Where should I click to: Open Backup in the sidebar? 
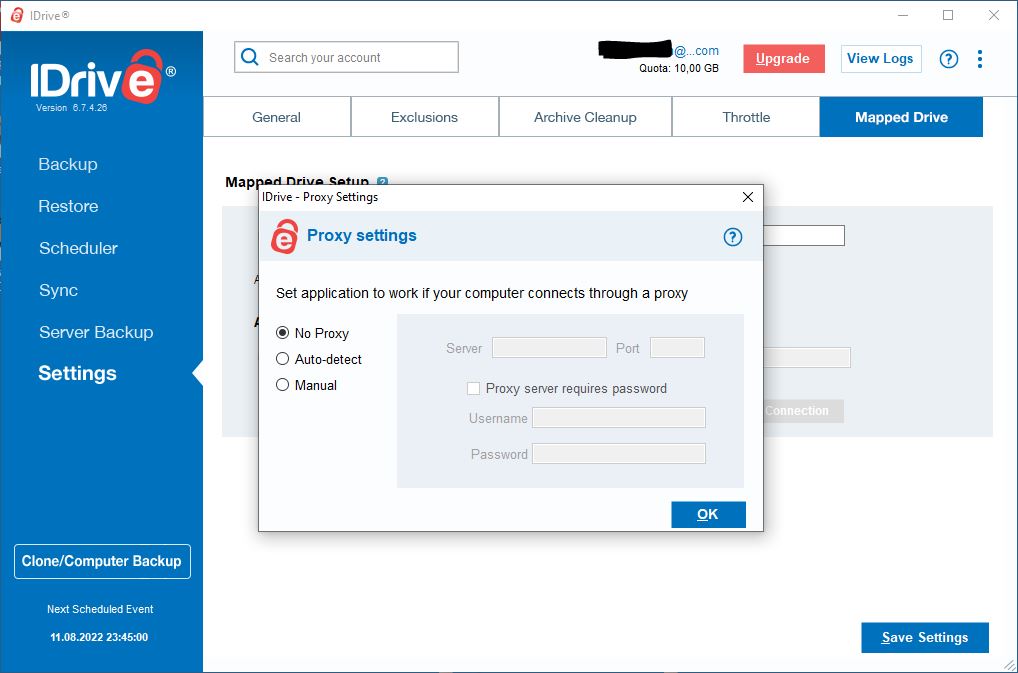click(68, 164)
